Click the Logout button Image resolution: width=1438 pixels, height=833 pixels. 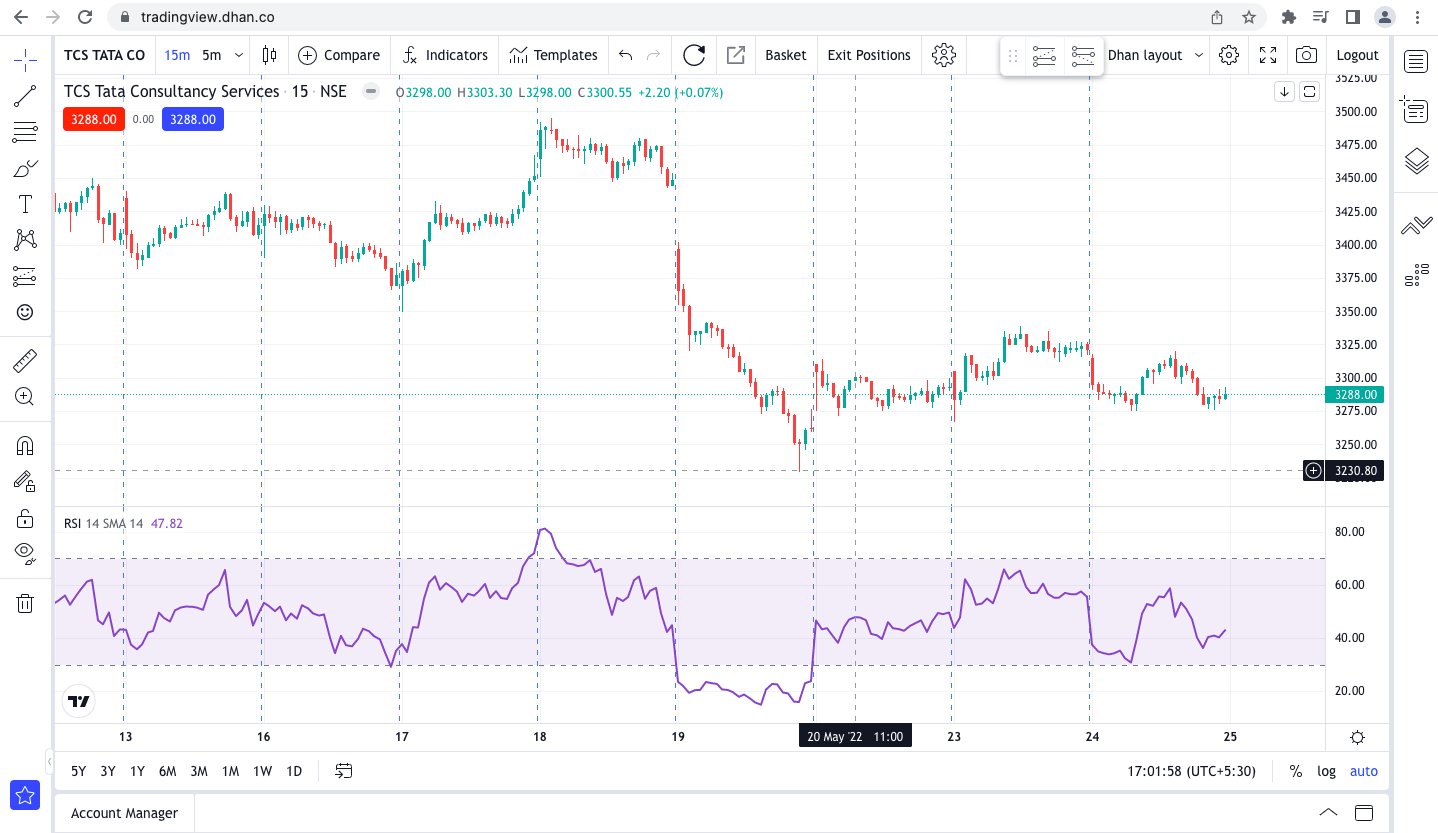point(1357,55)
